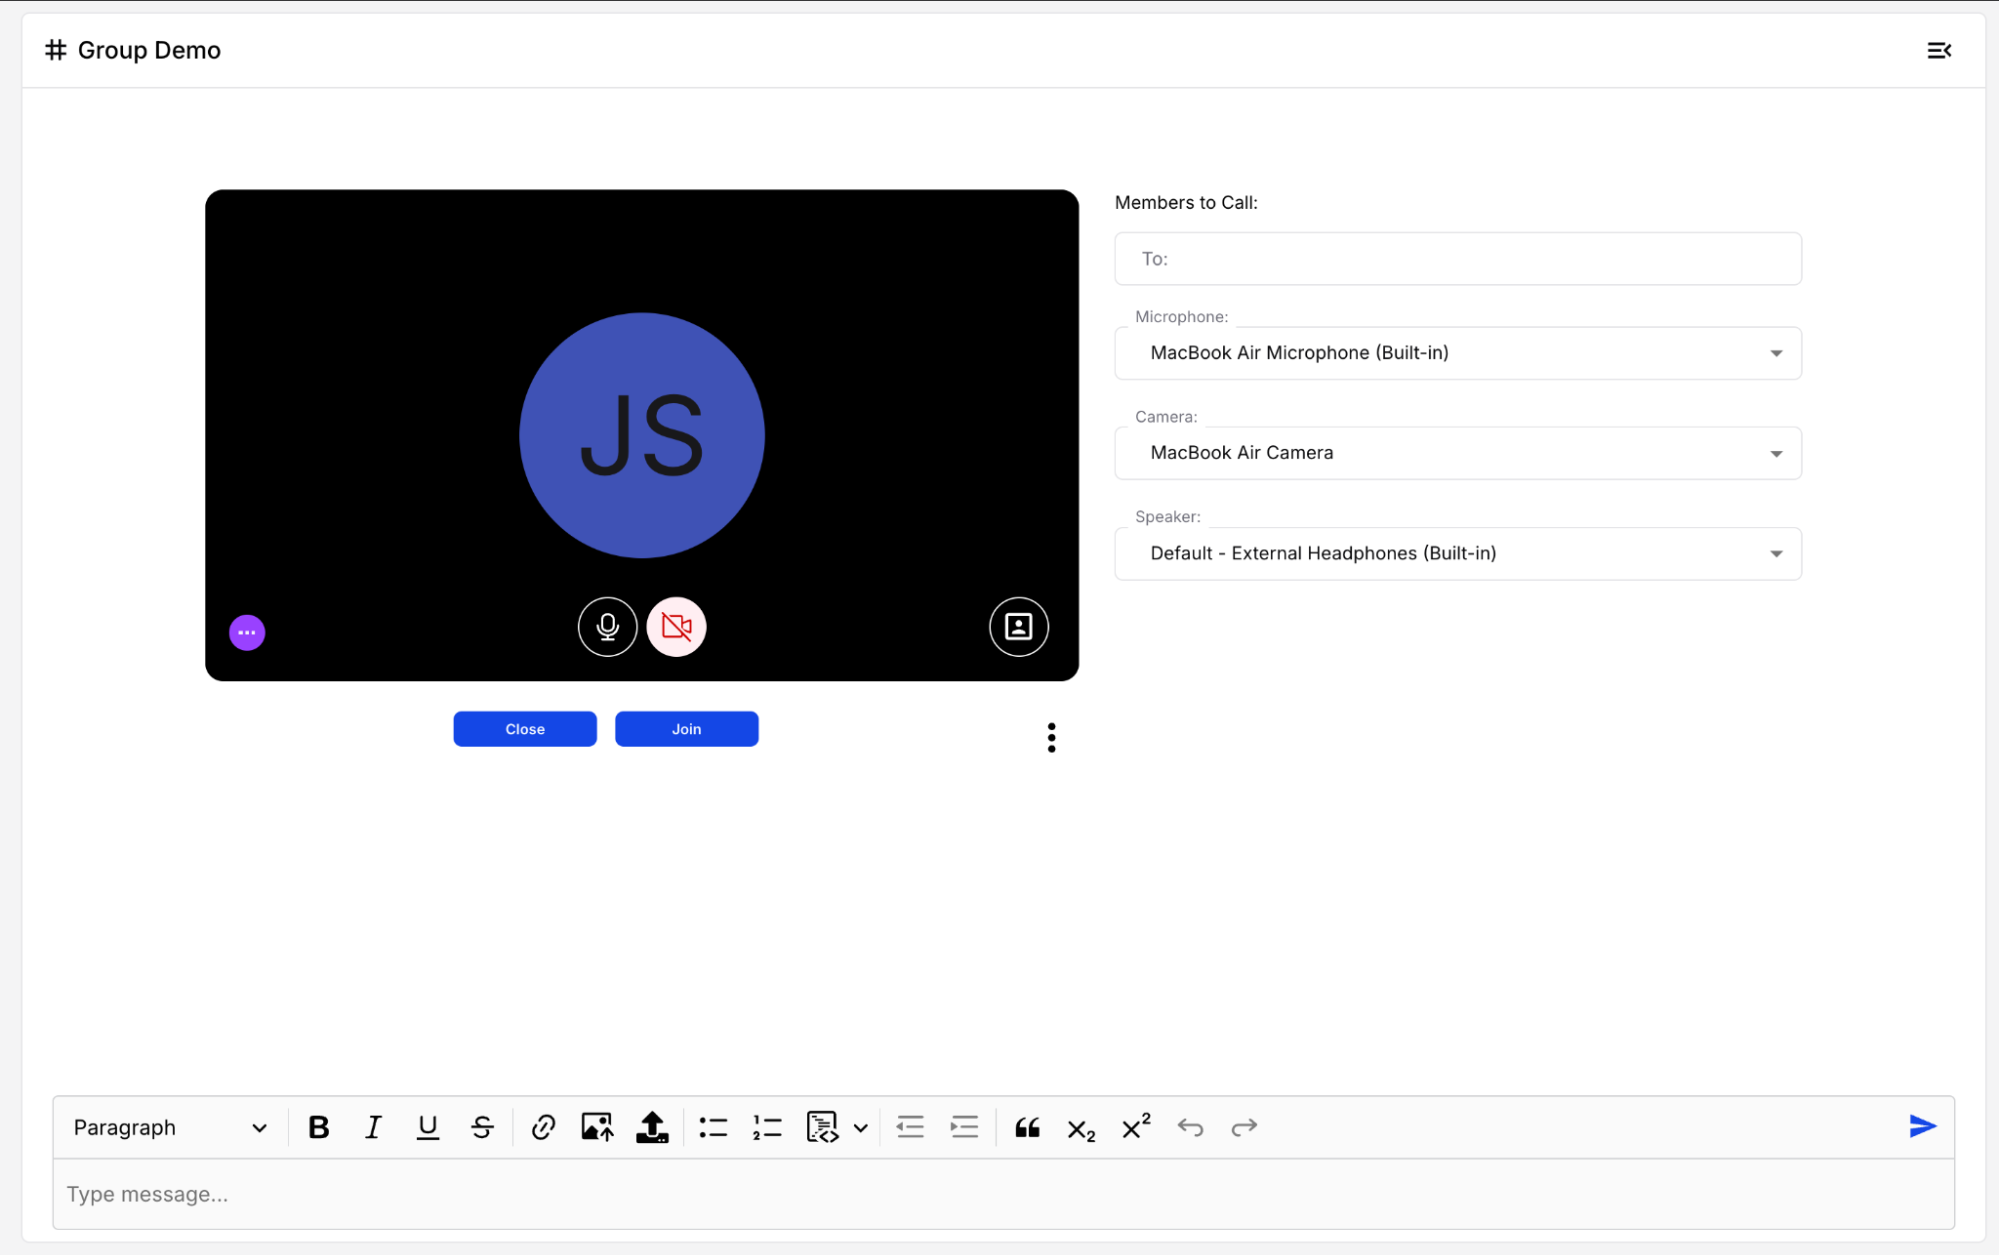Apply superscript formatting

coord(1136,1127)
